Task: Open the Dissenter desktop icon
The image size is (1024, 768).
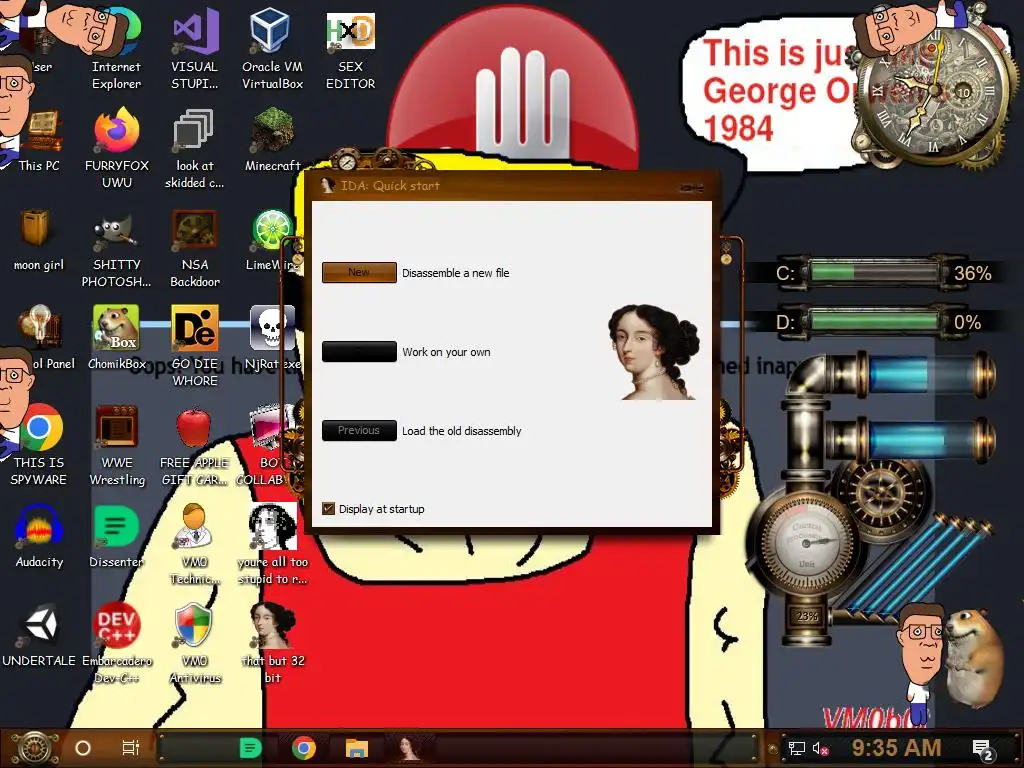Action: pyautogui.click(x=116, y=537)
